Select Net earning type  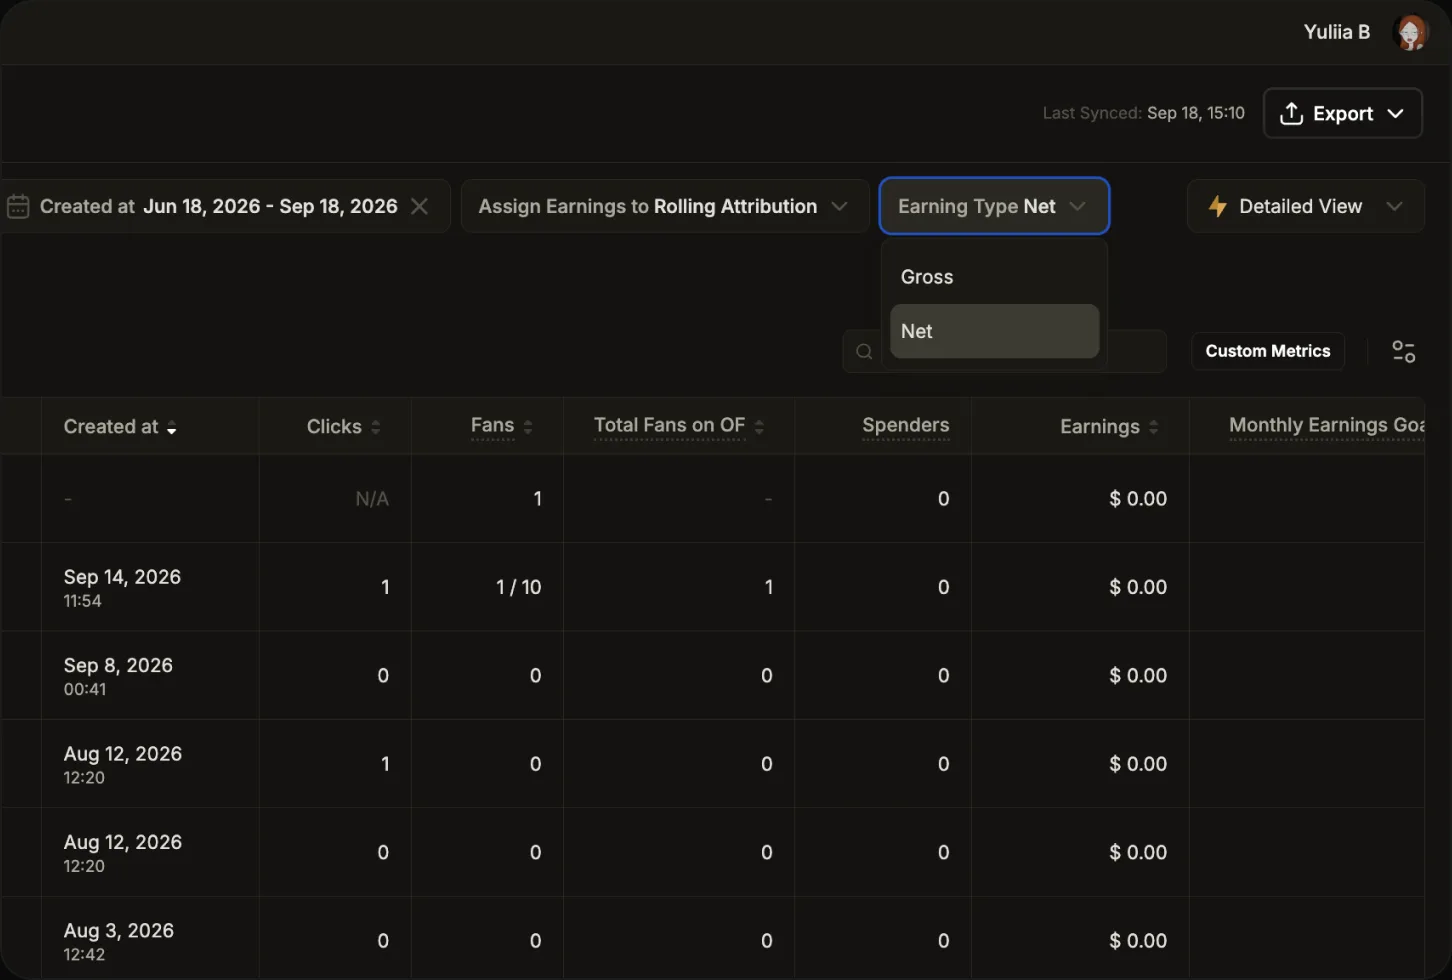[994, 331]
